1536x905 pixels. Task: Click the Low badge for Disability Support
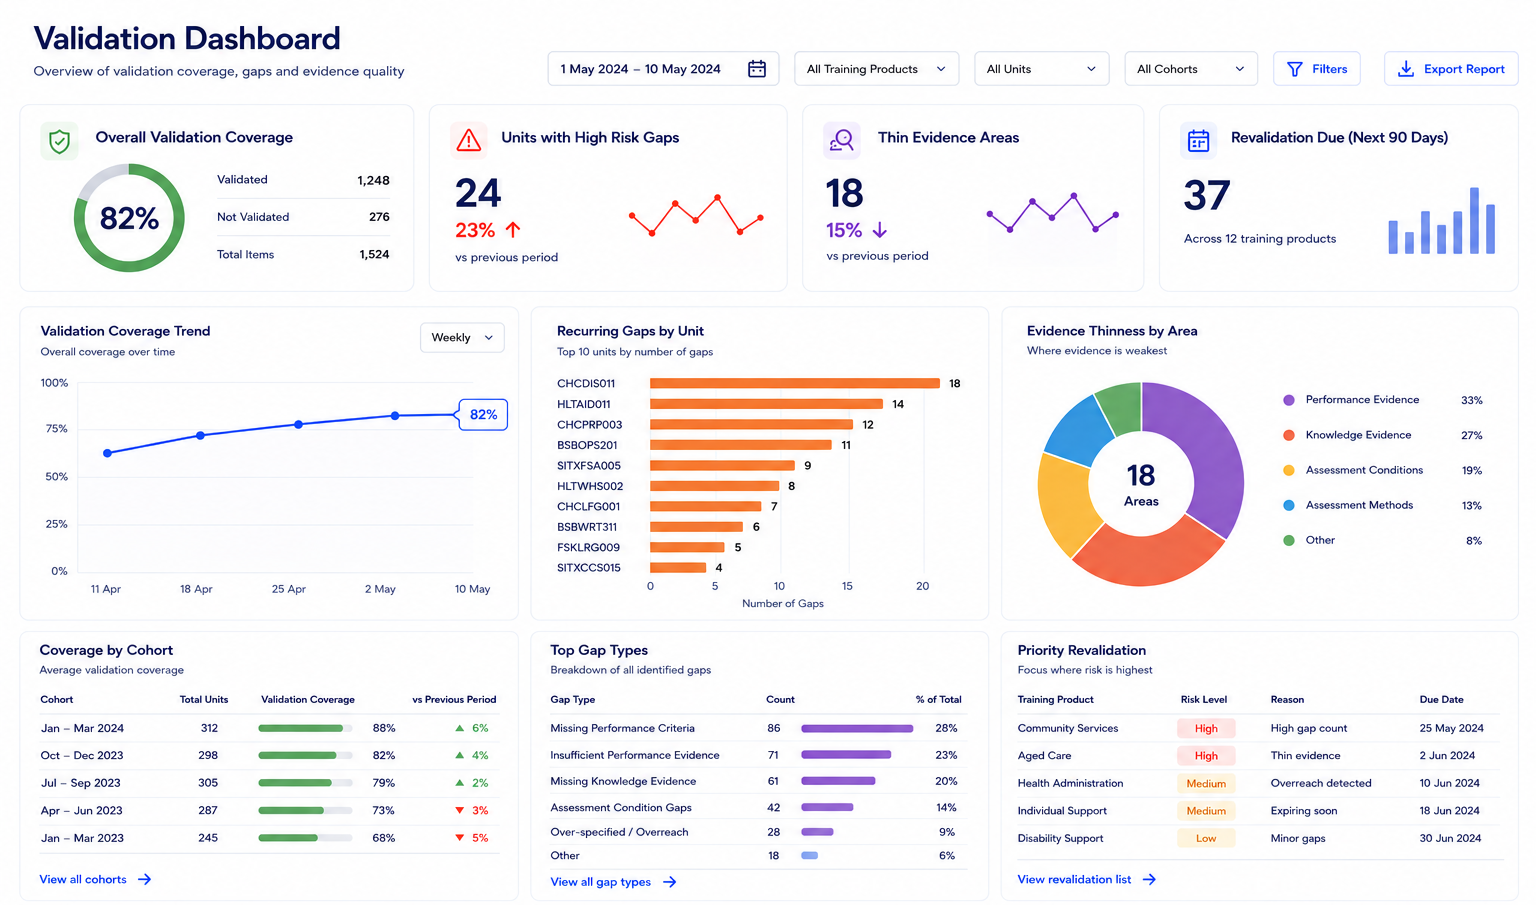(x=1206, y=838)
